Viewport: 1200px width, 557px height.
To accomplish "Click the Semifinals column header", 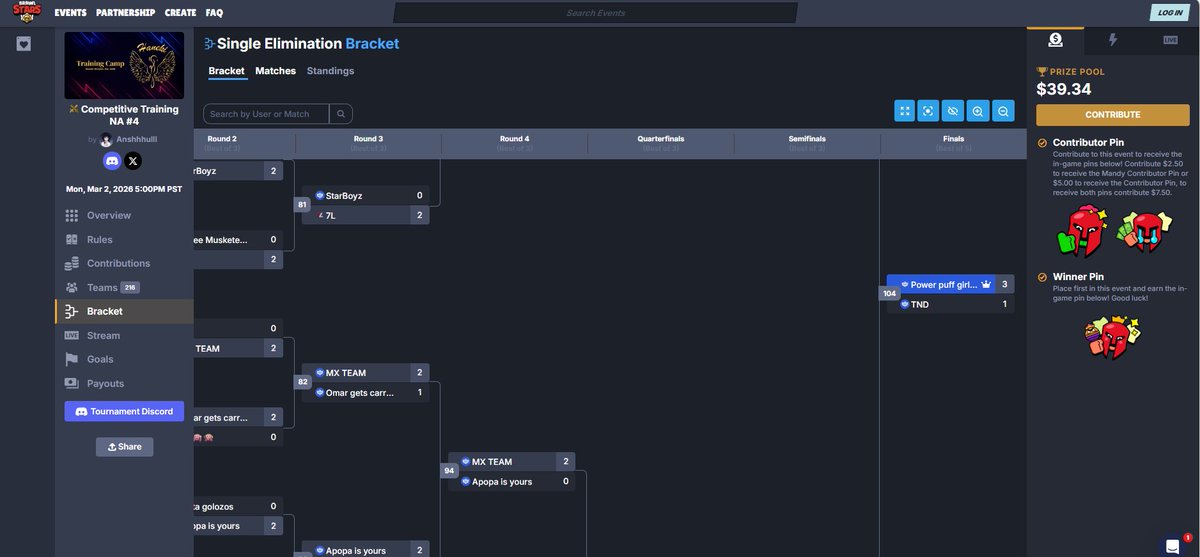I will 807,142.
